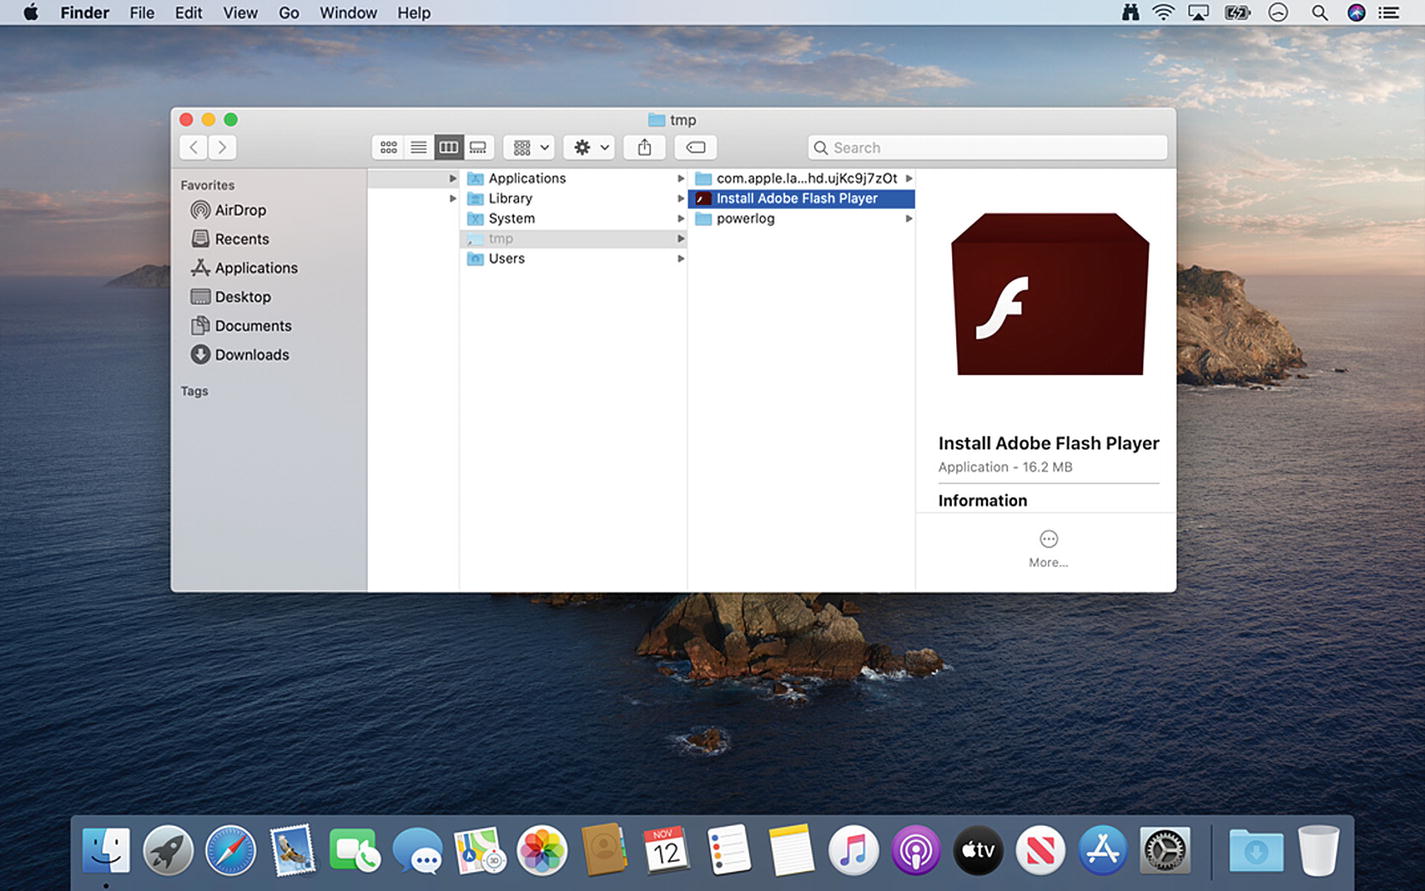Select the powerlog folder

click(x=801, y=218)
